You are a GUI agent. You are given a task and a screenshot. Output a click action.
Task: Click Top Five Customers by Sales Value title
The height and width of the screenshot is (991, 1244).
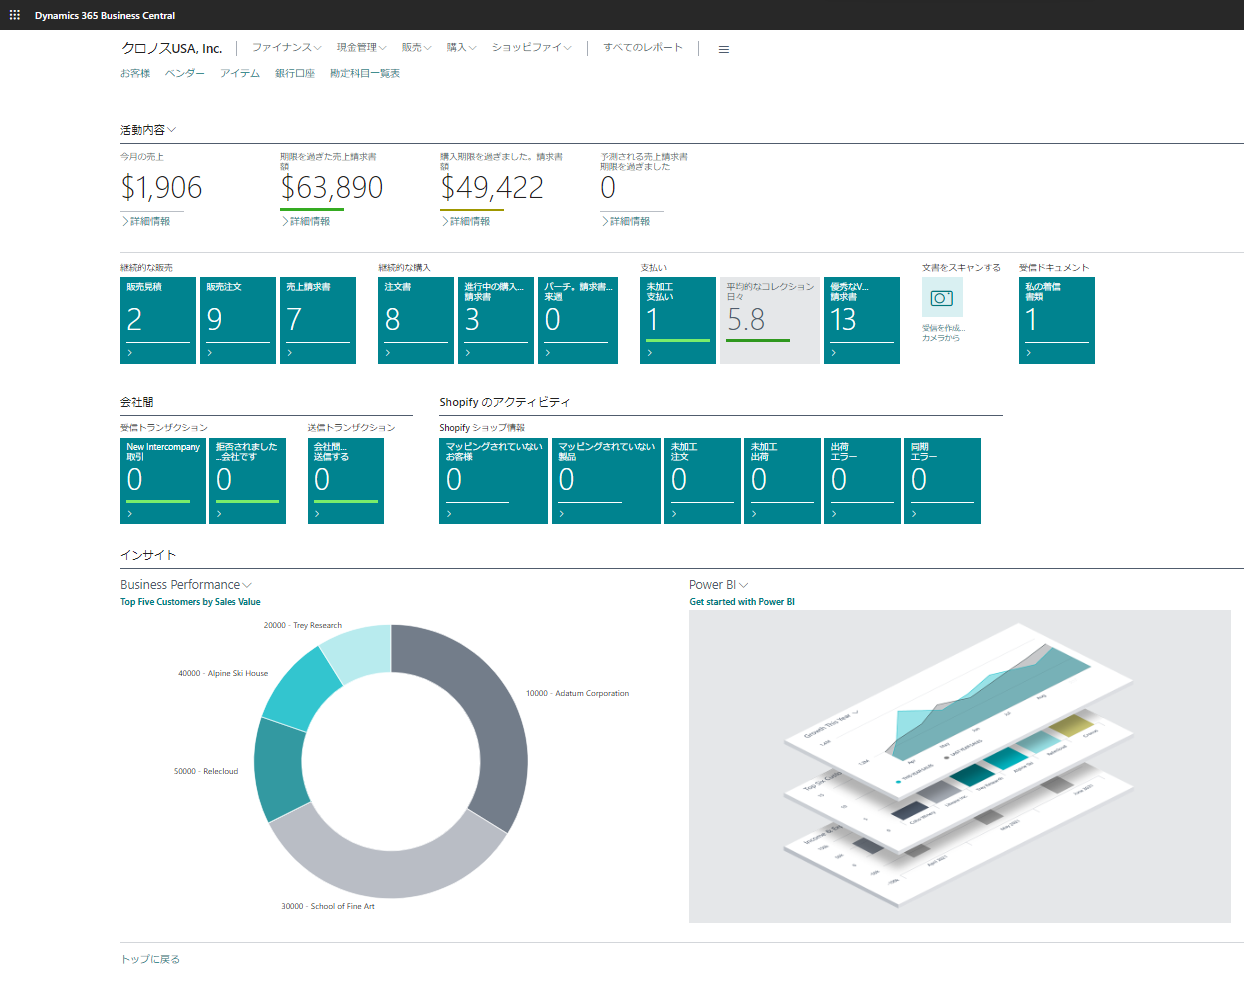pos(190,602)
